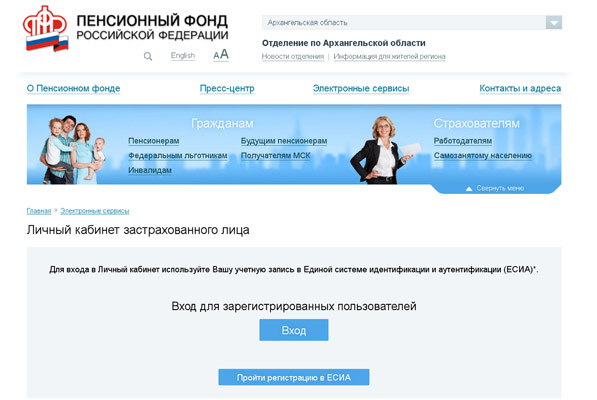Screen dimensions: 597x400
Task: Open О Пенсионном фонде menu
Action: (x=73, y=88)
